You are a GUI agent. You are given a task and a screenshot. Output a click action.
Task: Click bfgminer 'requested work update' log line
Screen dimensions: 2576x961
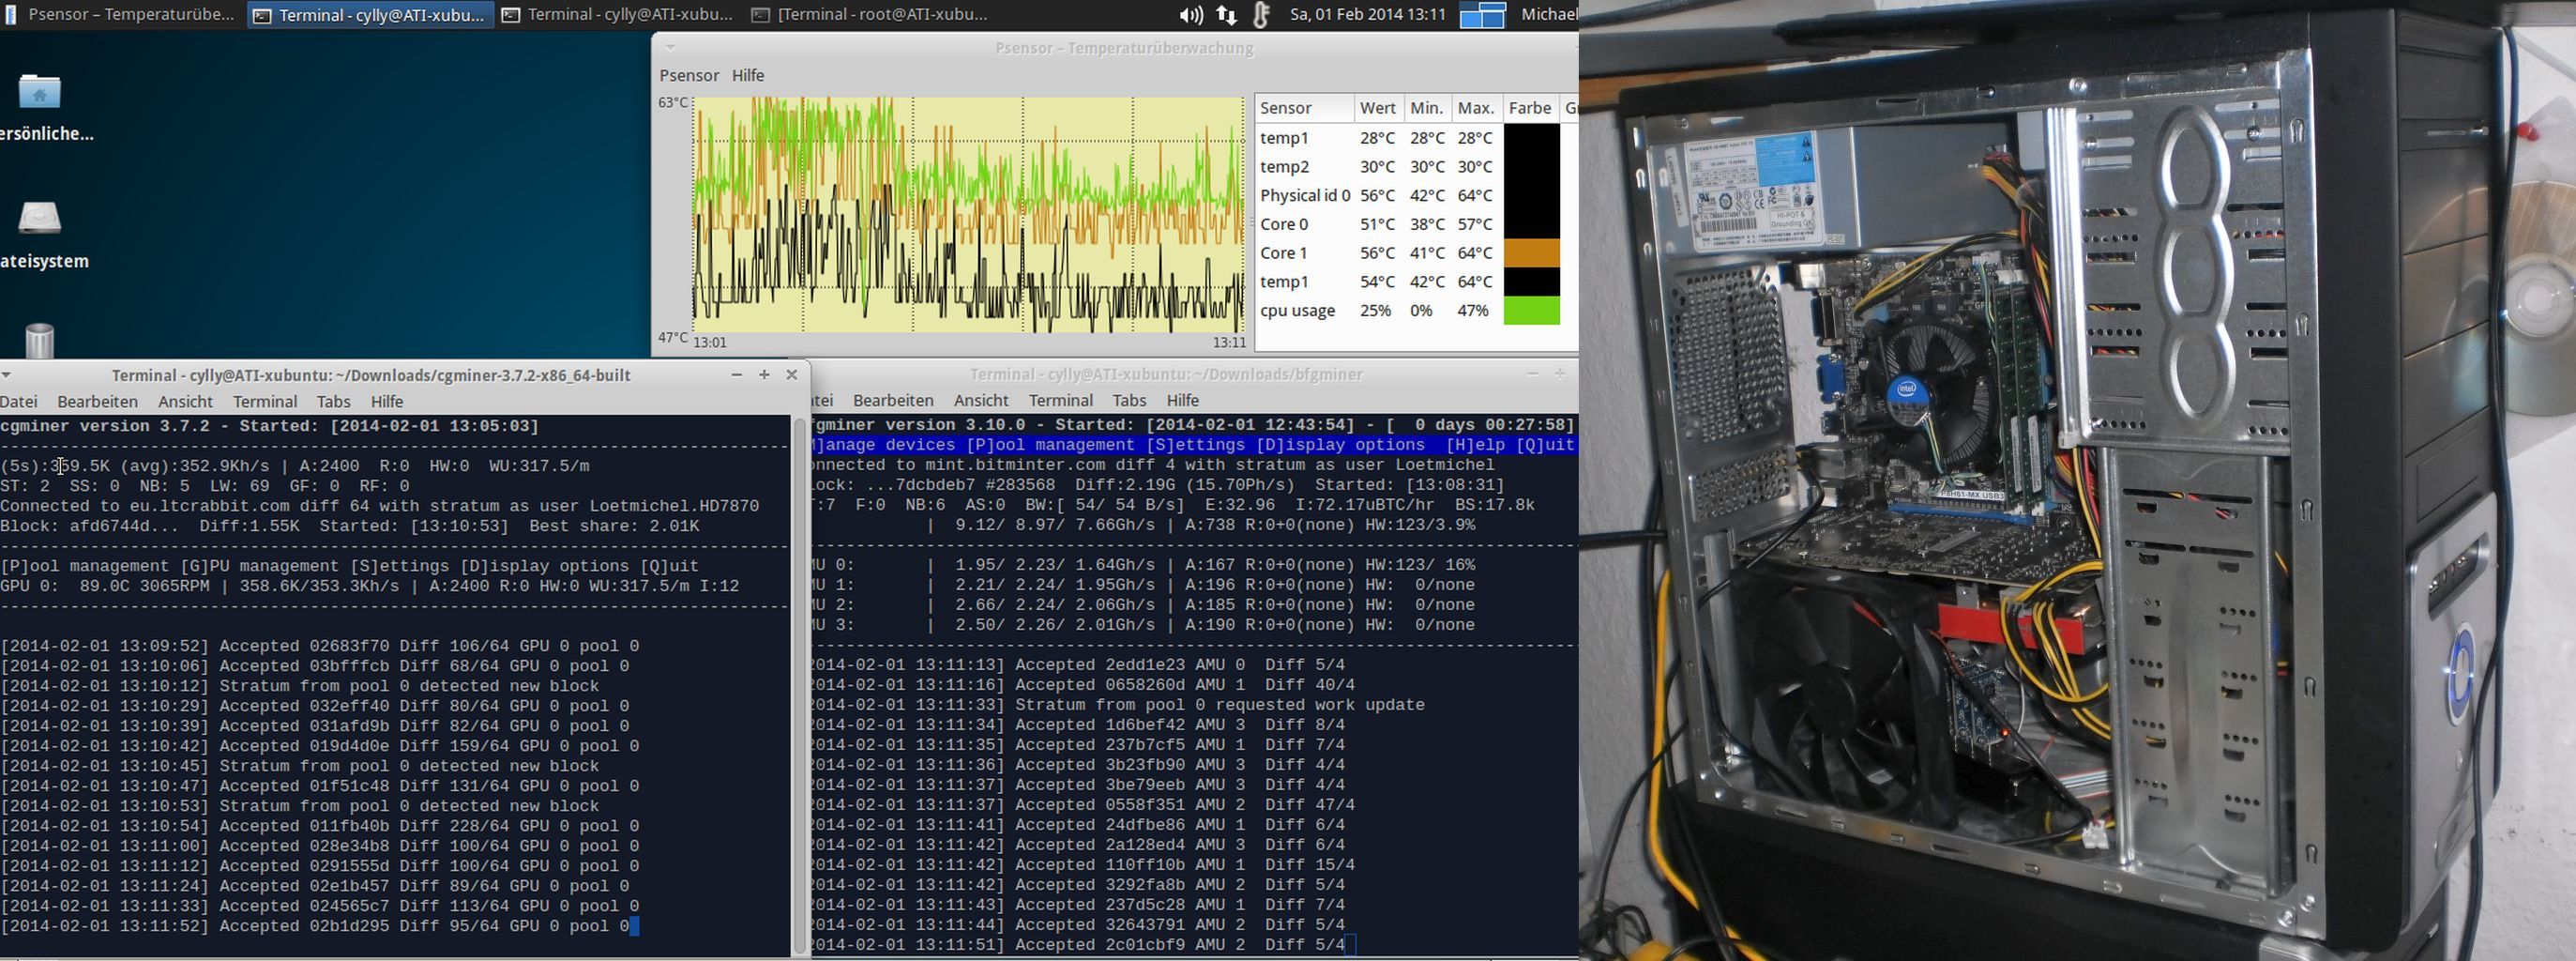tap(1116, 705)
